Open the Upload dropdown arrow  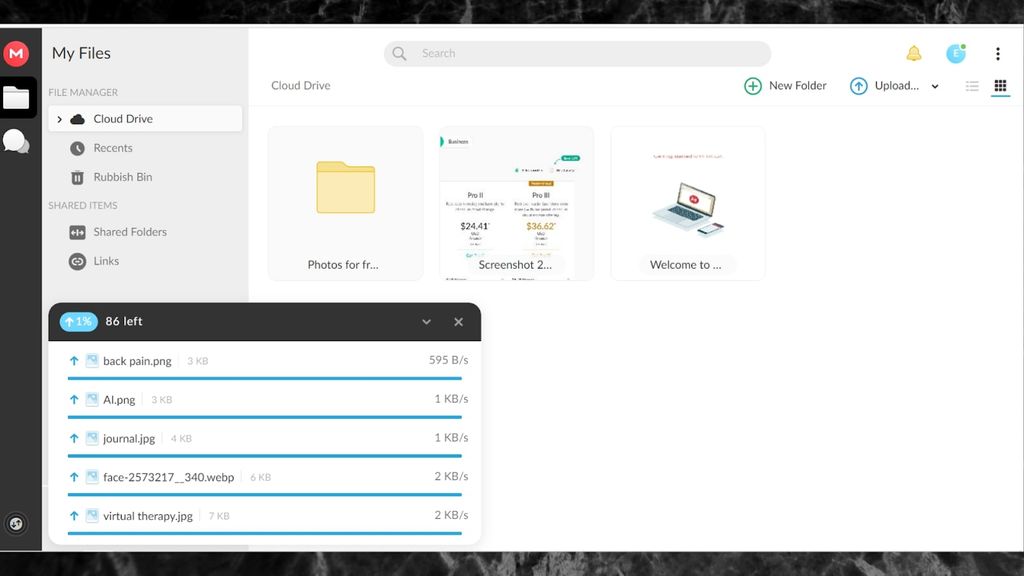[934, 86]
